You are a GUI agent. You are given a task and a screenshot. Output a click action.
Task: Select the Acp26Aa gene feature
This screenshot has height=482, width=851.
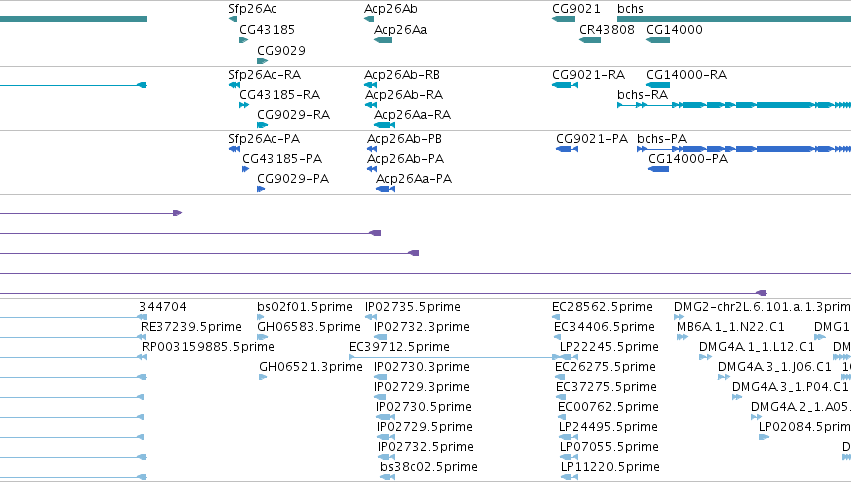point(383,40)
